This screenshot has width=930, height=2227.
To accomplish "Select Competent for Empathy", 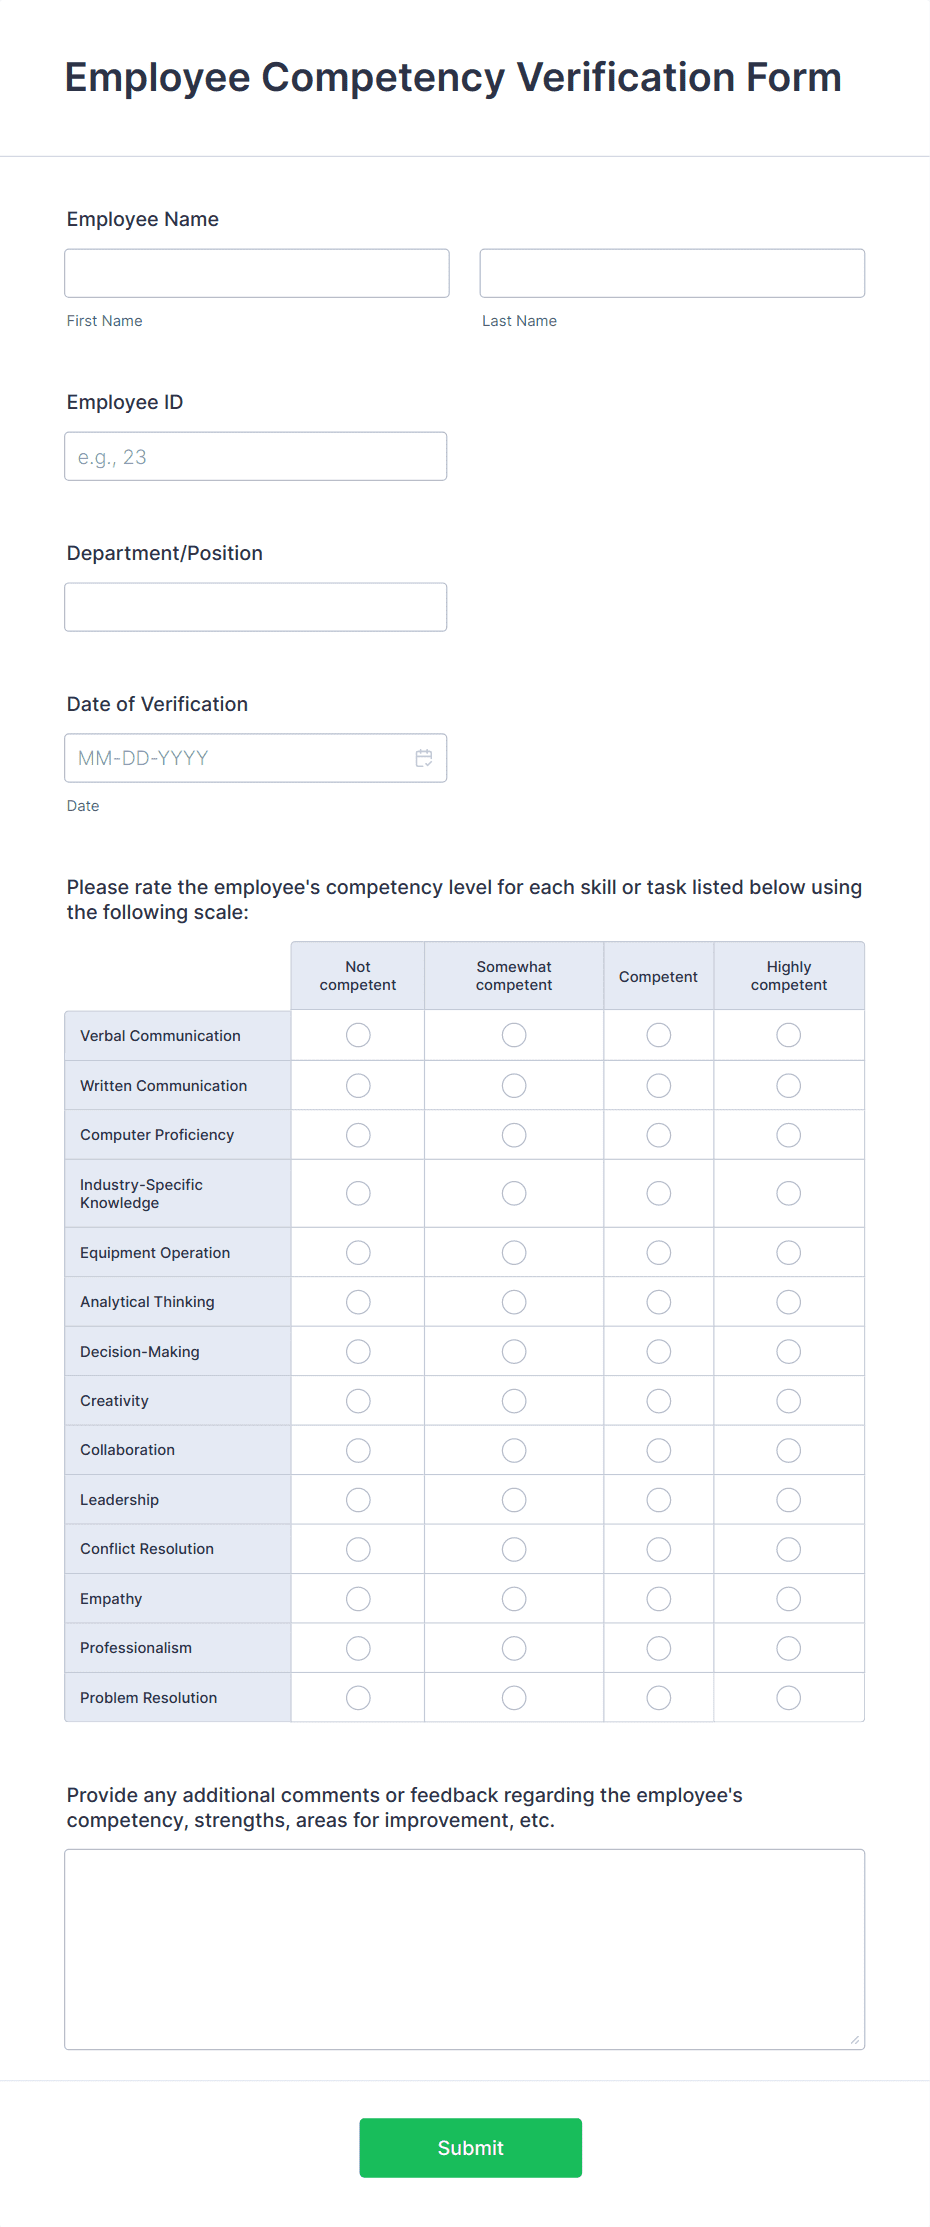I will click(658, 1598).
